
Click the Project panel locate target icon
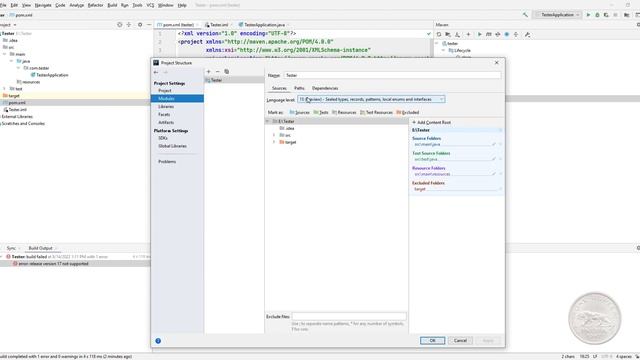point(120,25)
